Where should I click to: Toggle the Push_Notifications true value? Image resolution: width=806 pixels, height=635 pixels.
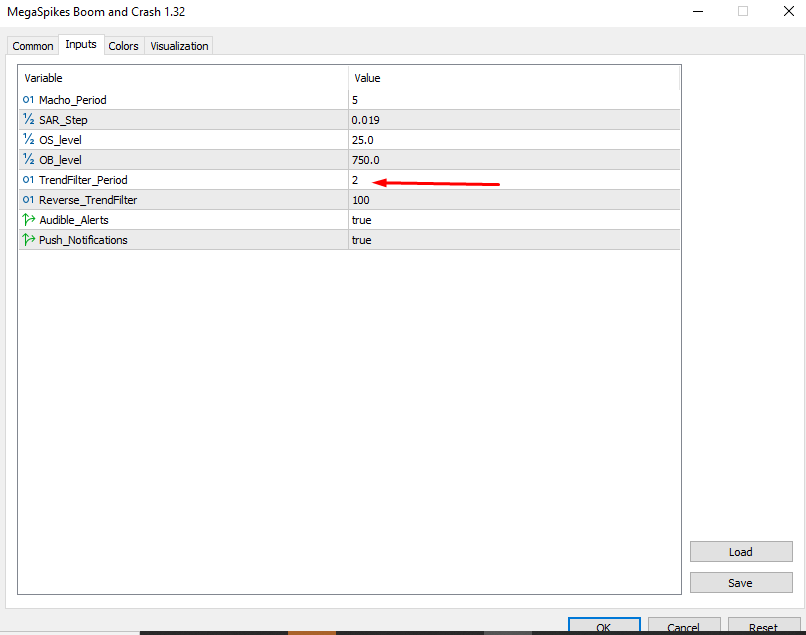[514, 240]
